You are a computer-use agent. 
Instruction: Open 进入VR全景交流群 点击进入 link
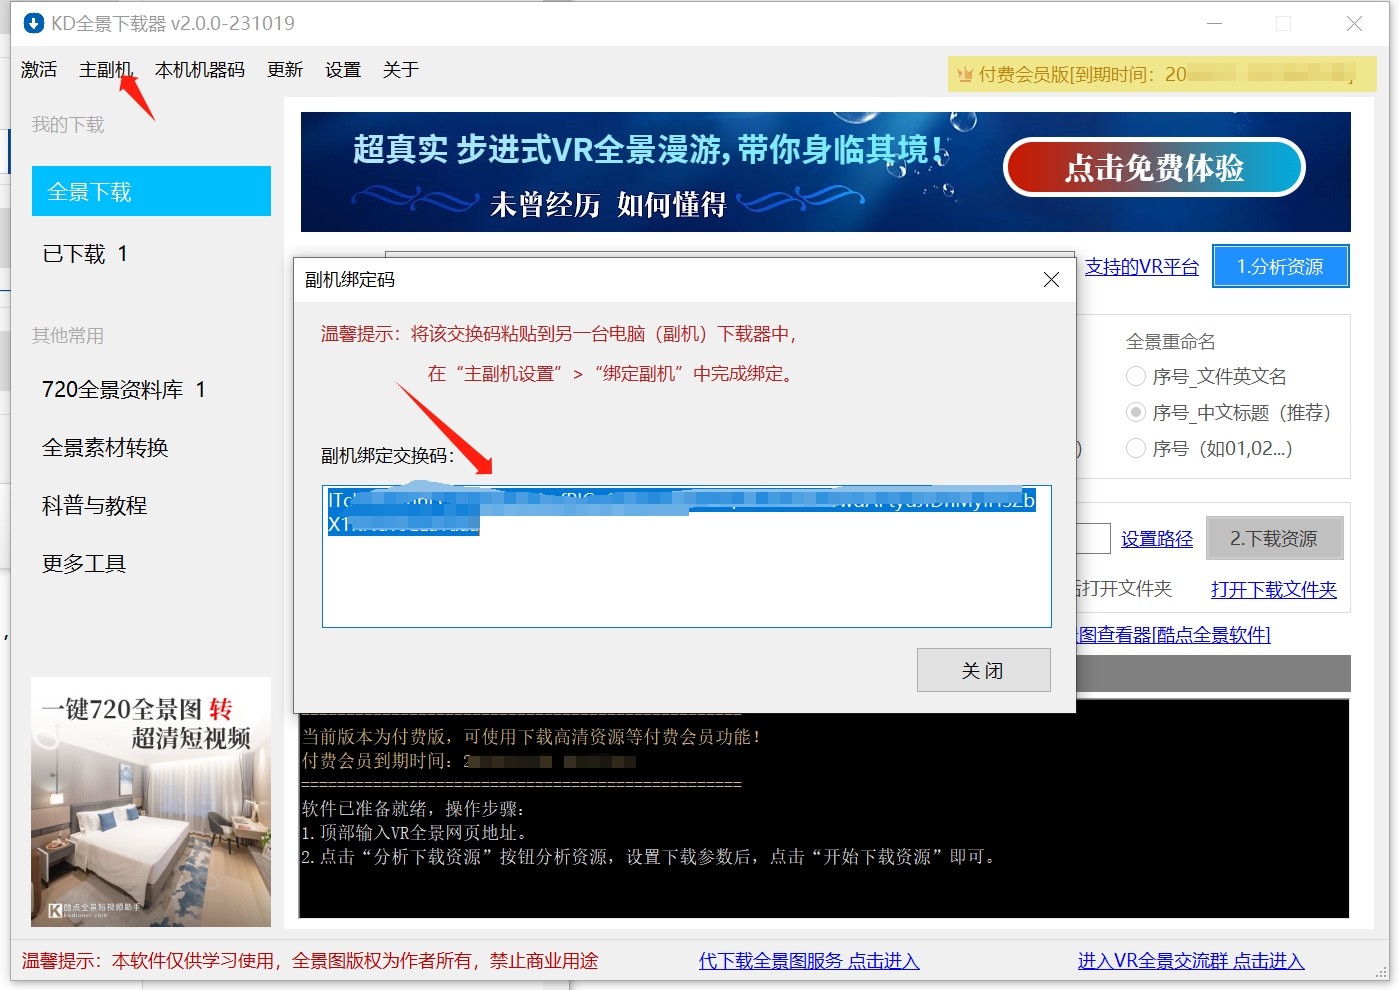click(1191, 961)
